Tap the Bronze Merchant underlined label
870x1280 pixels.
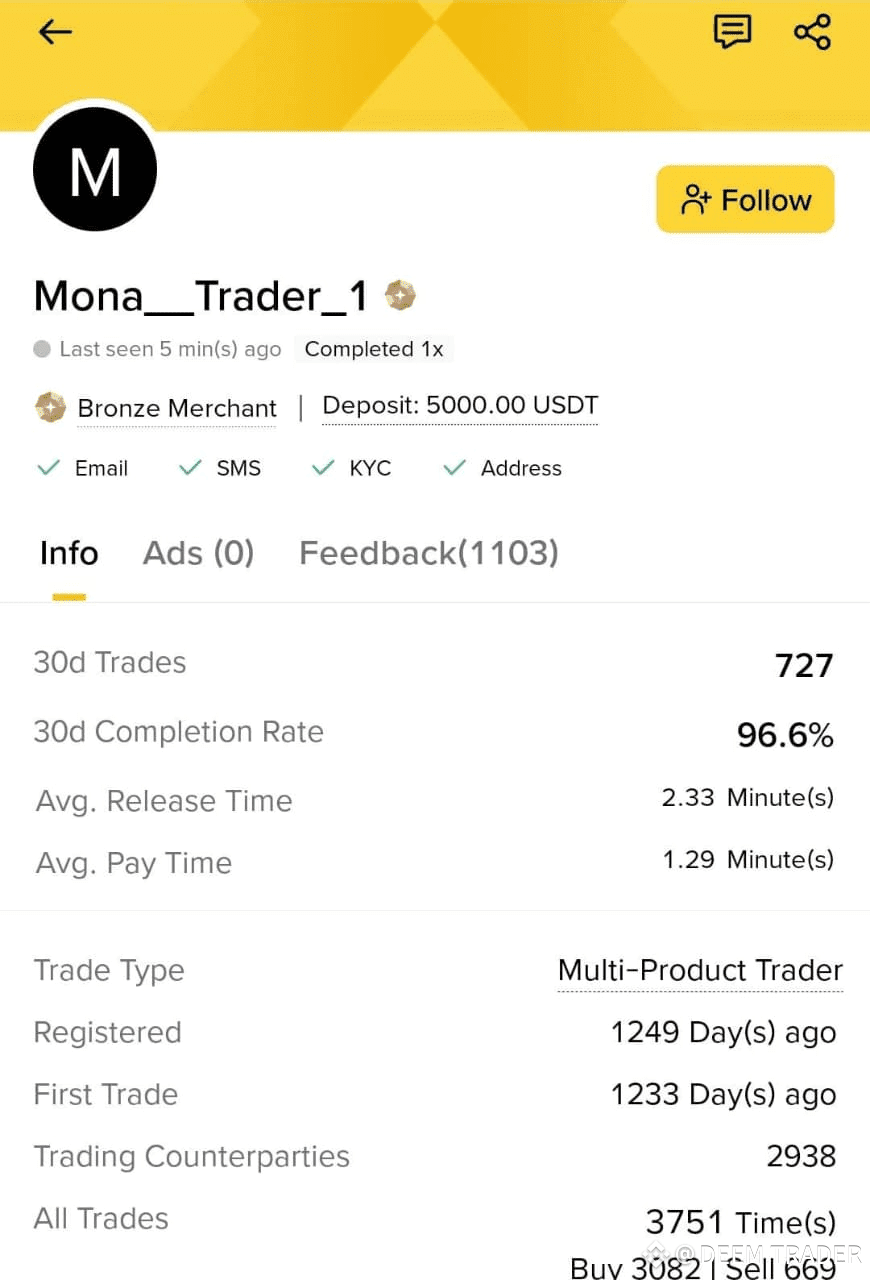coord(177,409)
